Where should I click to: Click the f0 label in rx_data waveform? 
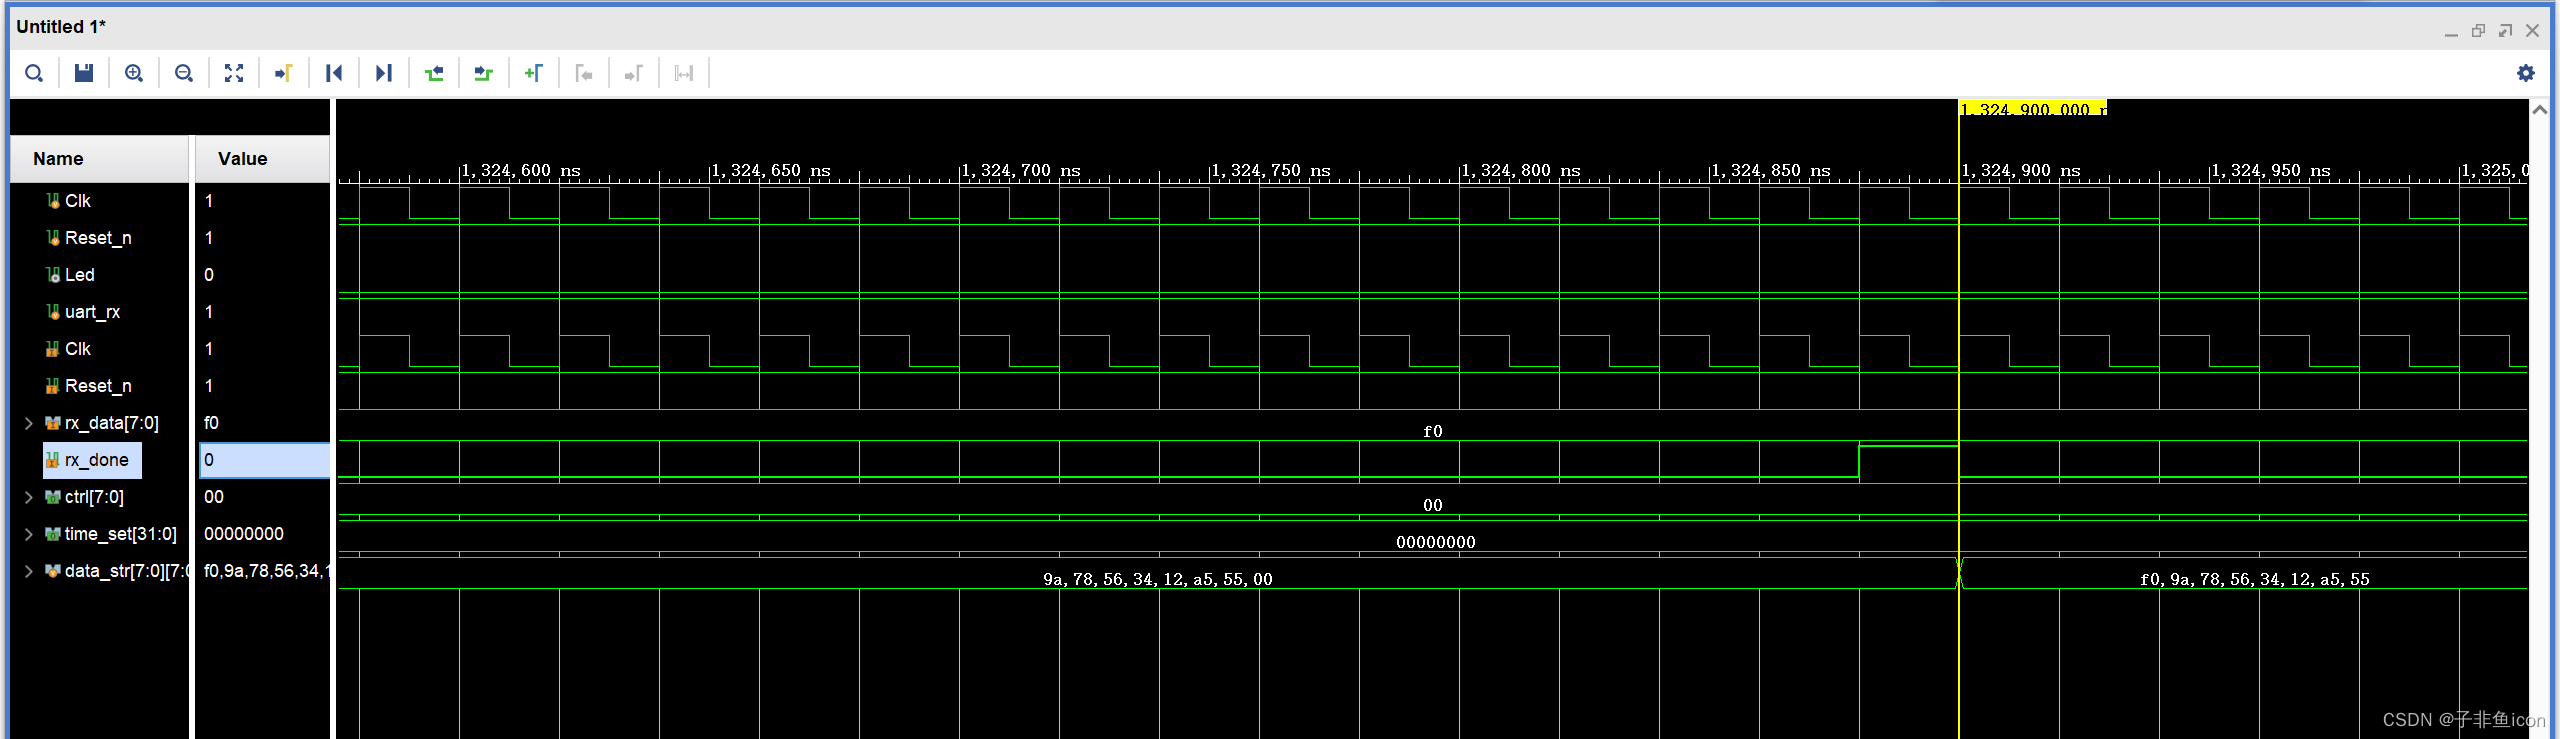1433,431
